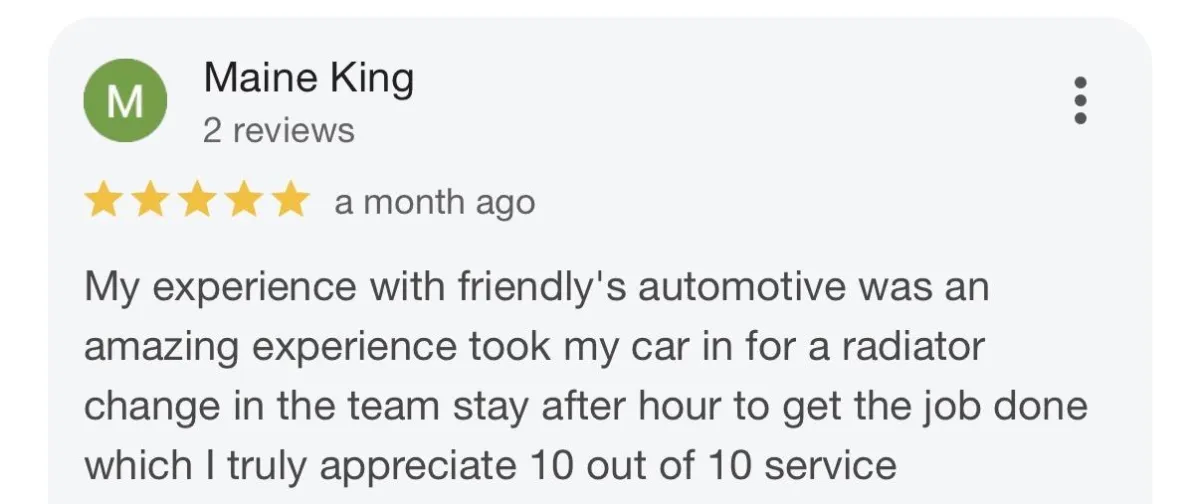Select the third gold rating star
The image size is (1200, 504).
coord(197,201)
